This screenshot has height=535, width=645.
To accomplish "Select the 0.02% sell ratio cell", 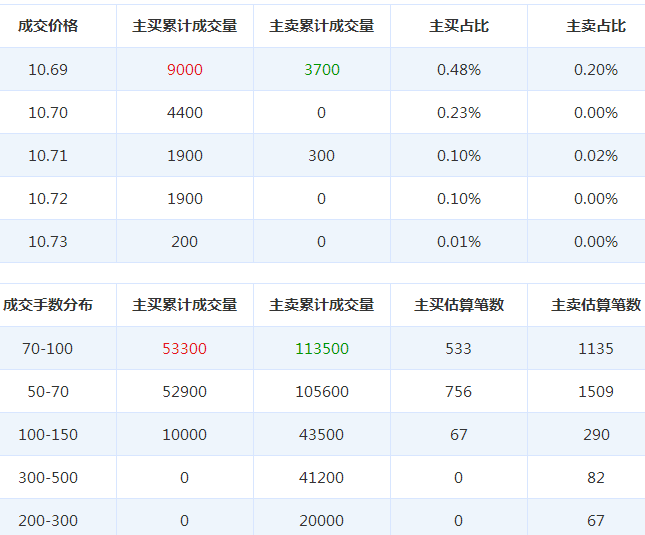I will point(596,156).
